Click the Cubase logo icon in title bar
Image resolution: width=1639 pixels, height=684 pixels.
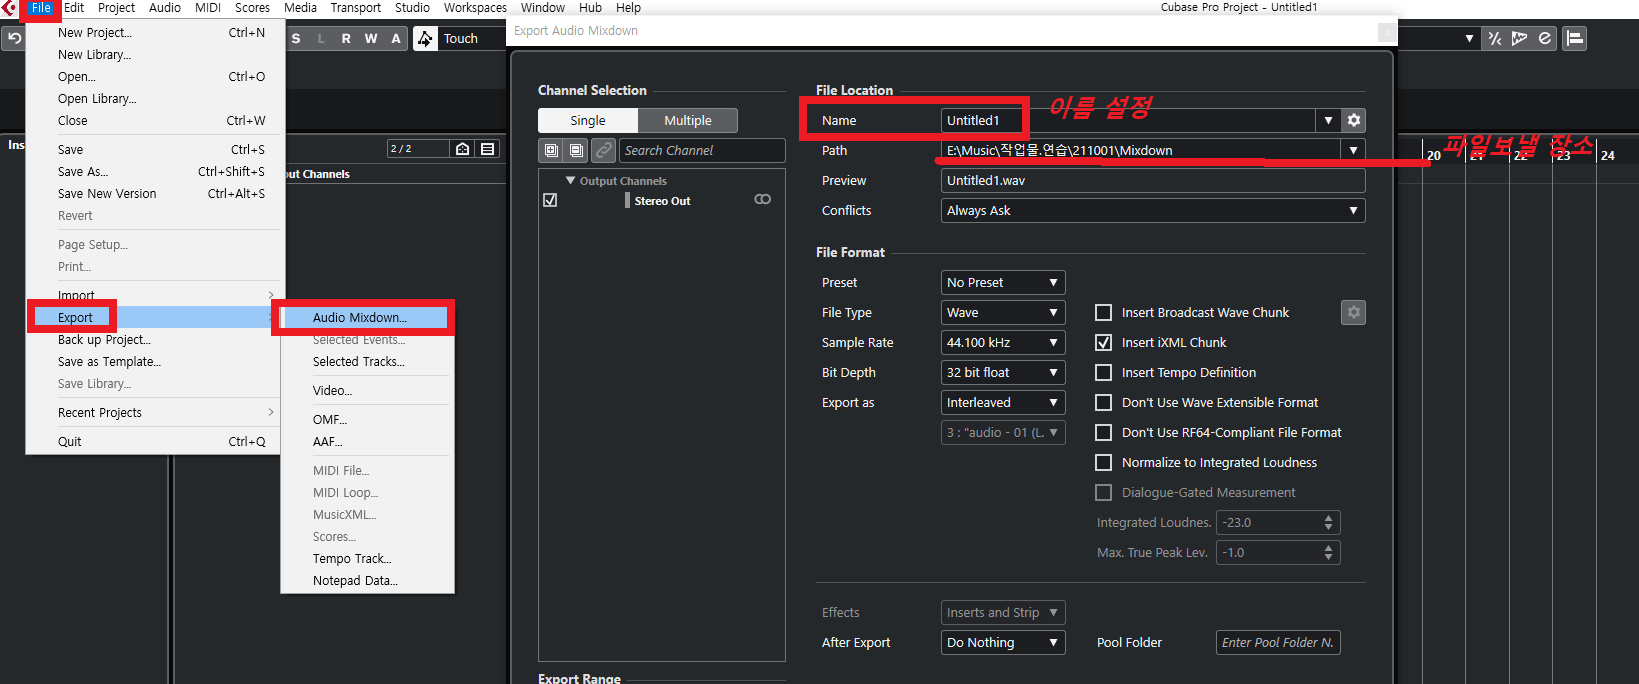pos(9,8)
